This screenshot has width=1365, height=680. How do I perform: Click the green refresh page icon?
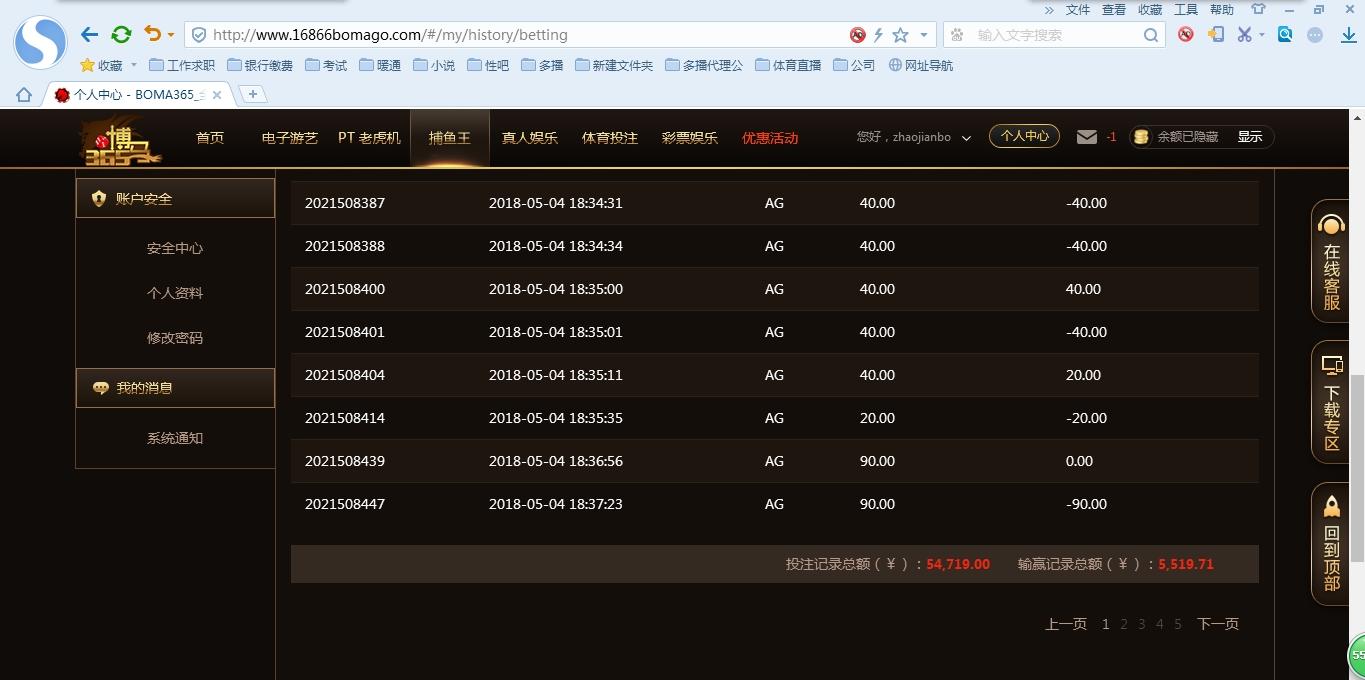[121, 34]
